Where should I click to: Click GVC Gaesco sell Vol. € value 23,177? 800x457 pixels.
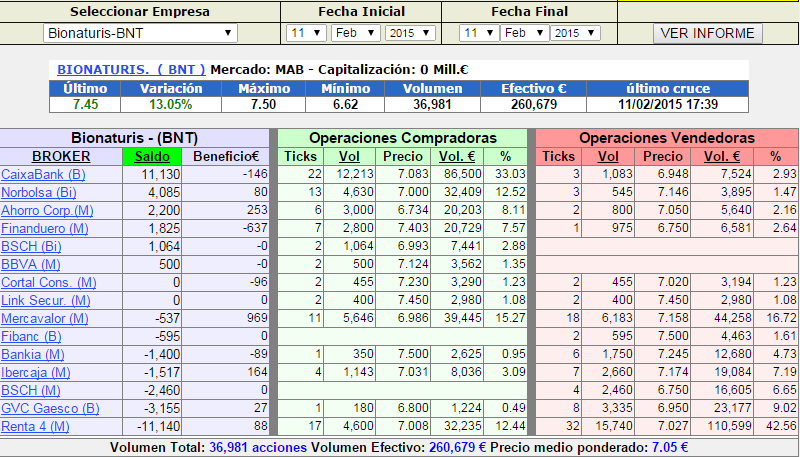click(733, 409)
